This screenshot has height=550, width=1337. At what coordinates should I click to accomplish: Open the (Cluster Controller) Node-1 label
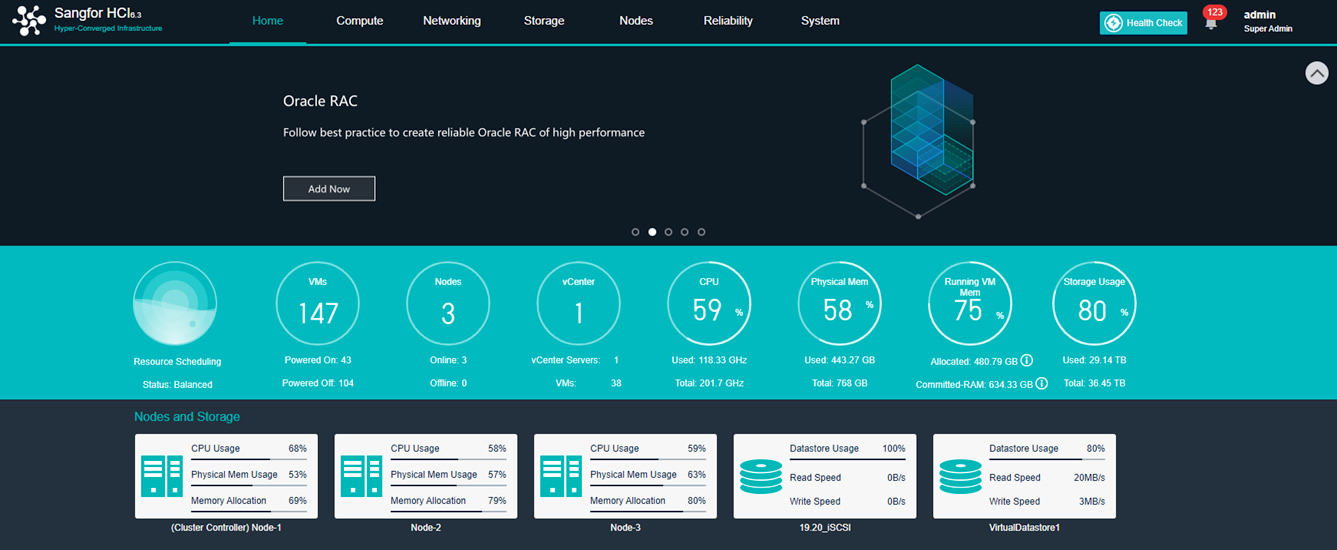point(226,527)
